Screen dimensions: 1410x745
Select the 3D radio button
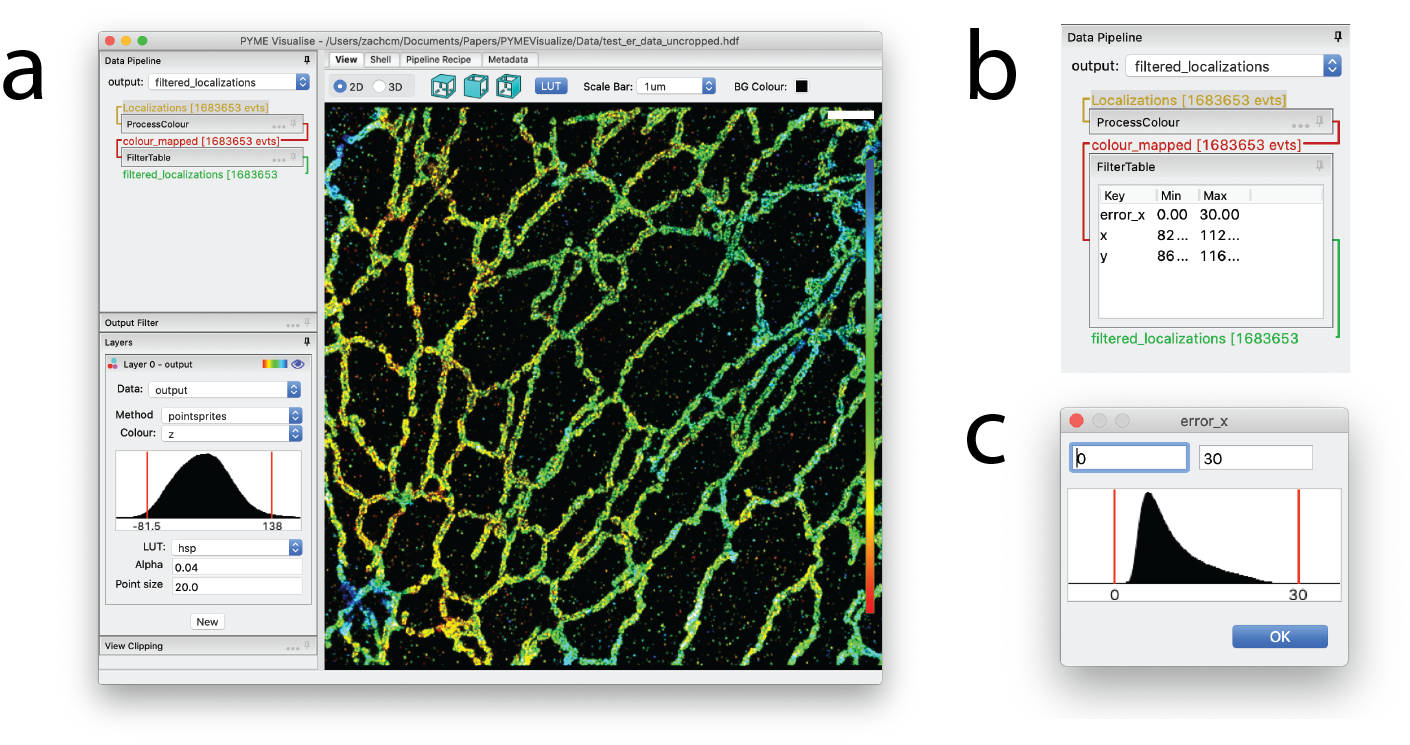(379, 87)
